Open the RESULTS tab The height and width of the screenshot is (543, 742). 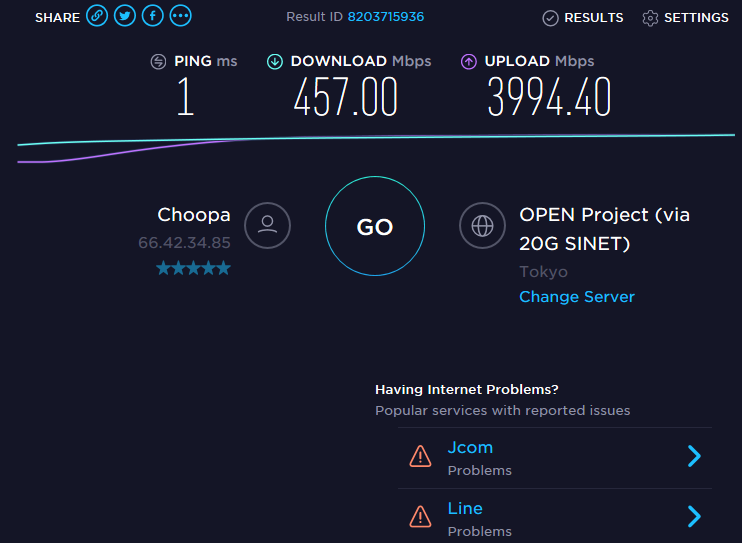click(x=583, y=18)
